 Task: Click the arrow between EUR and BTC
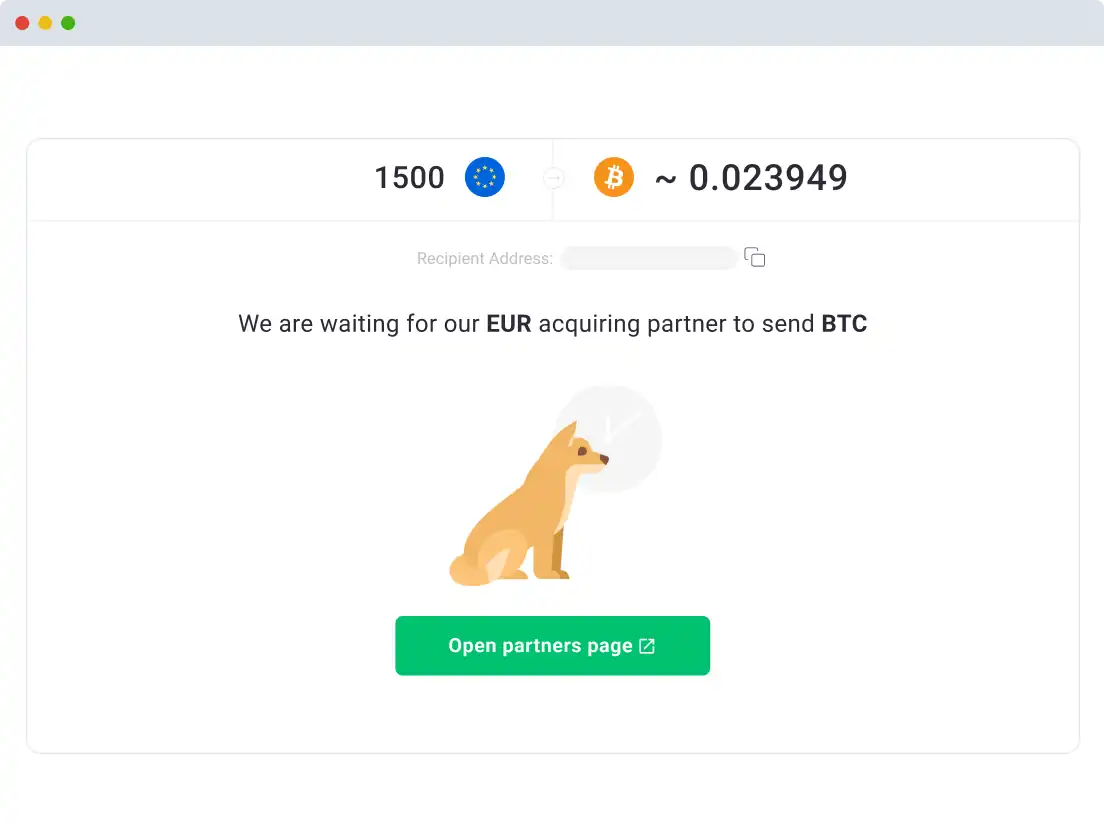point(553,177)
